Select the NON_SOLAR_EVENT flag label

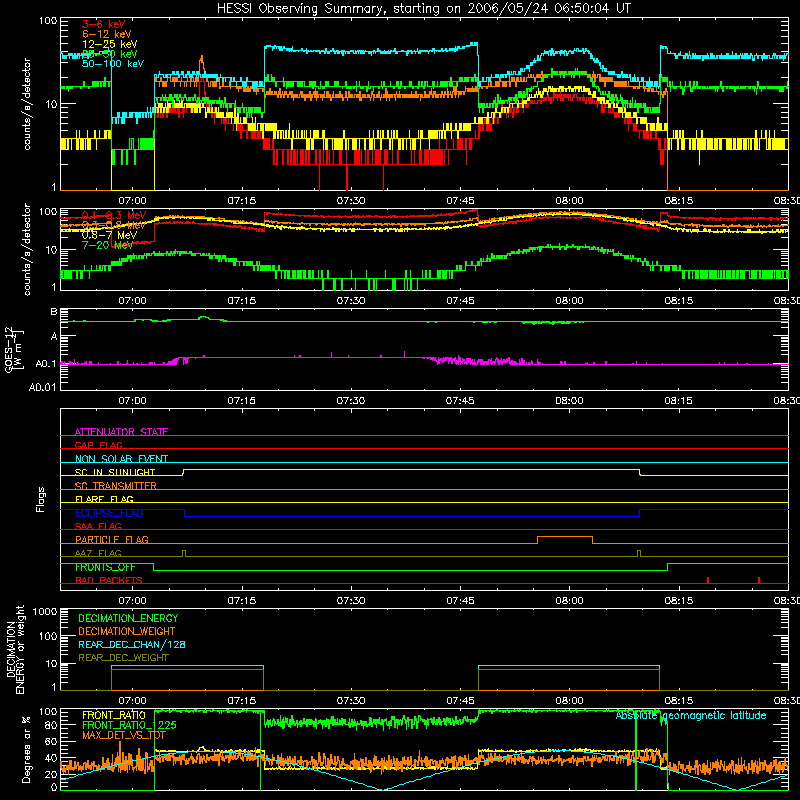(121, 459)
